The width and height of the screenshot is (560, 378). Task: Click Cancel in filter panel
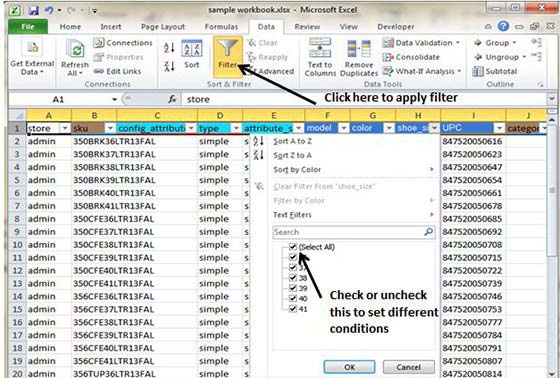pos(409,367)
